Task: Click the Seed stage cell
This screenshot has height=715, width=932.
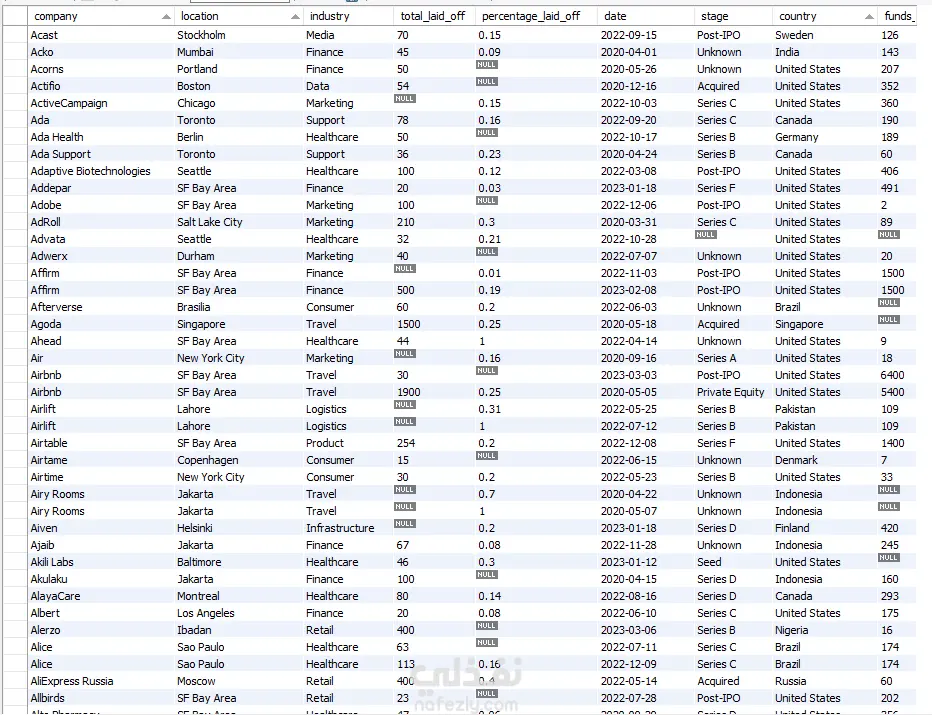Action: (733, 562)
